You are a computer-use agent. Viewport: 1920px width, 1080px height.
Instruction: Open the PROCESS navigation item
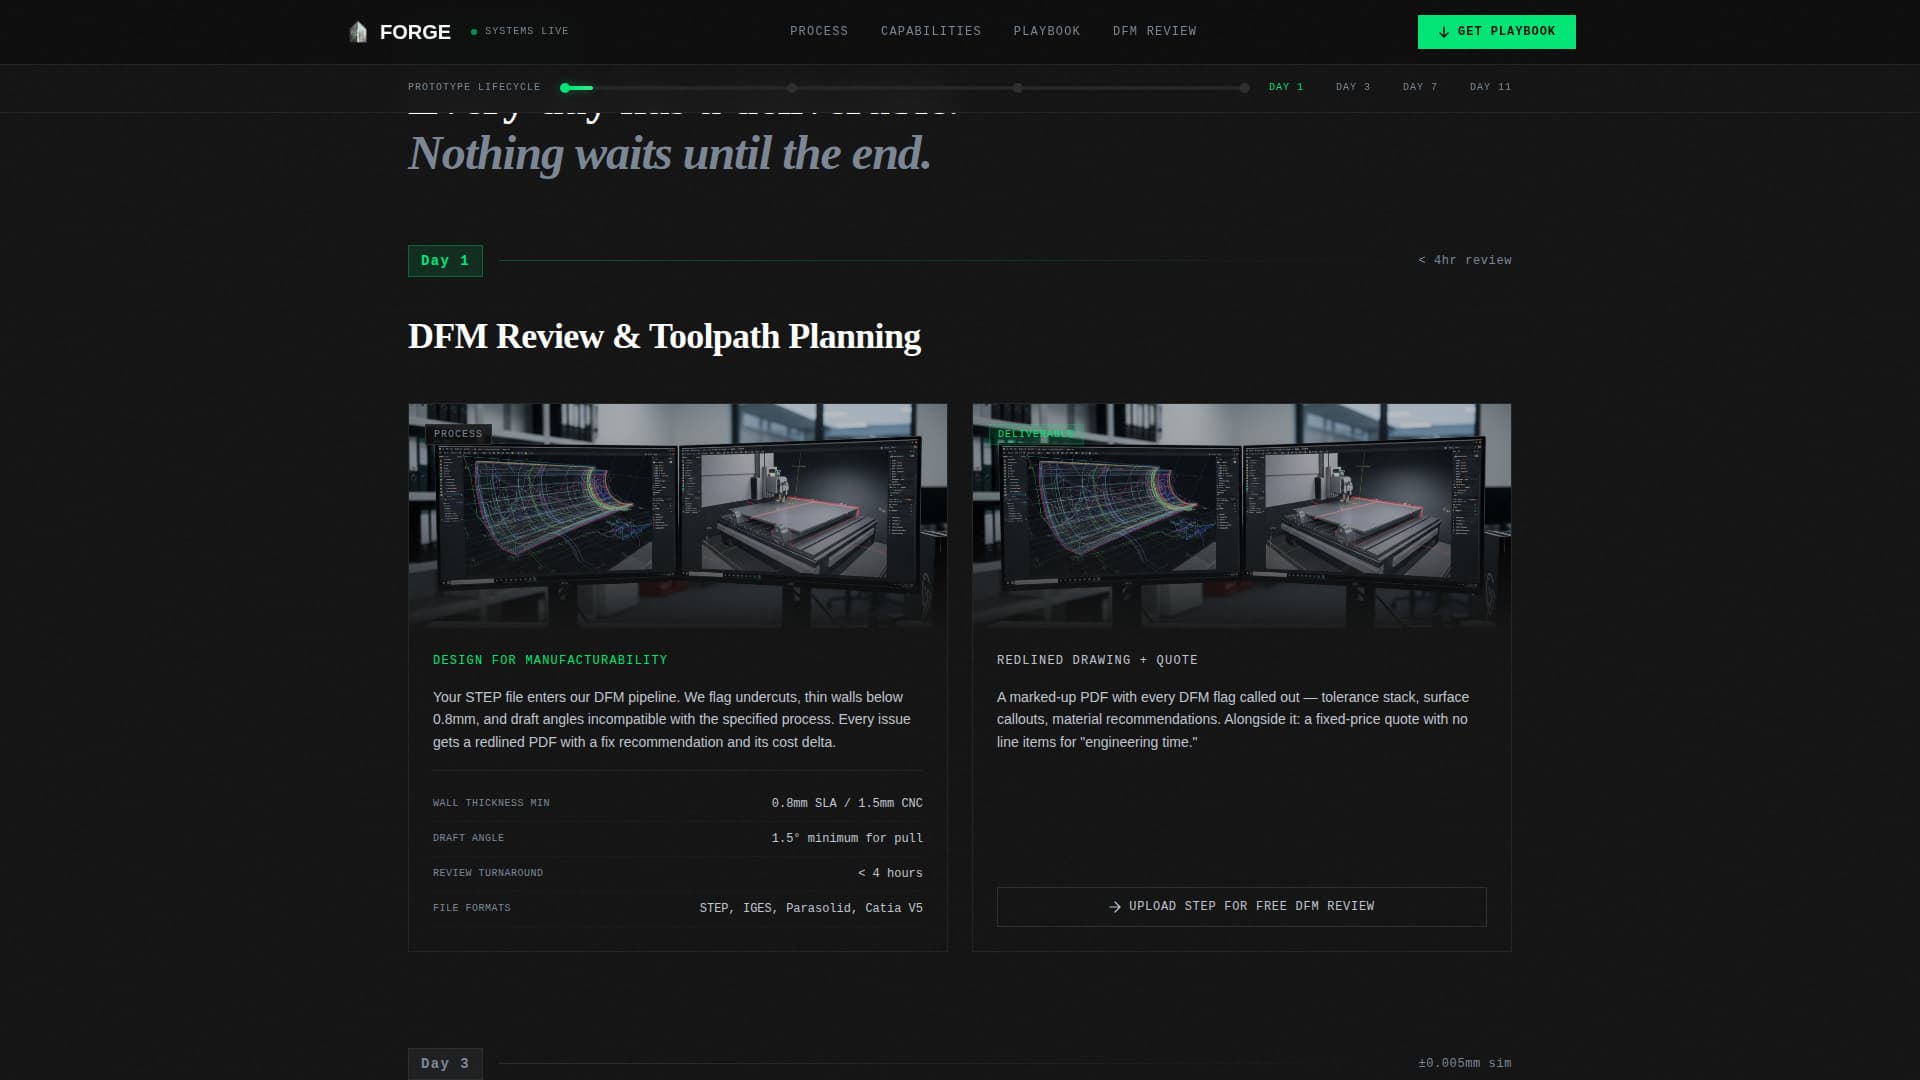coord(818,31)
